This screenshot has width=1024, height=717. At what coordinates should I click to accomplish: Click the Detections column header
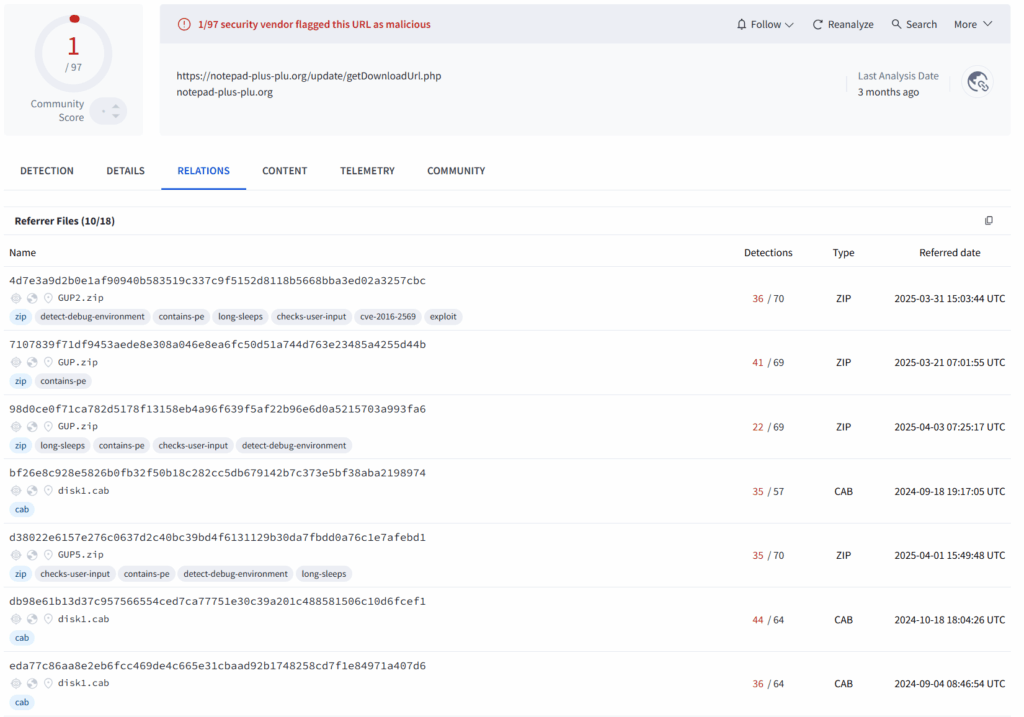[x=768, y=253]
